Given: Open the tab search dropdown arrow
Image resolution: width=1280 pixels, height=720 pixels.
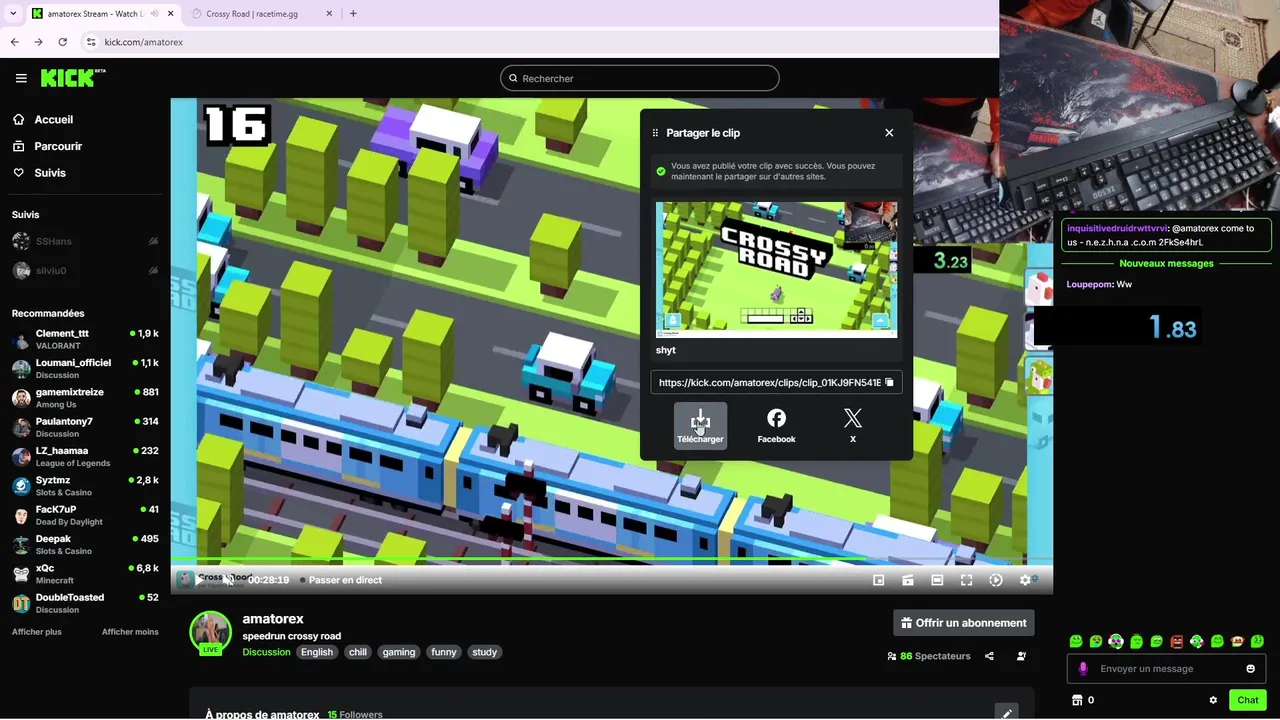Looking at the screenshot, I should pos(12,14).
